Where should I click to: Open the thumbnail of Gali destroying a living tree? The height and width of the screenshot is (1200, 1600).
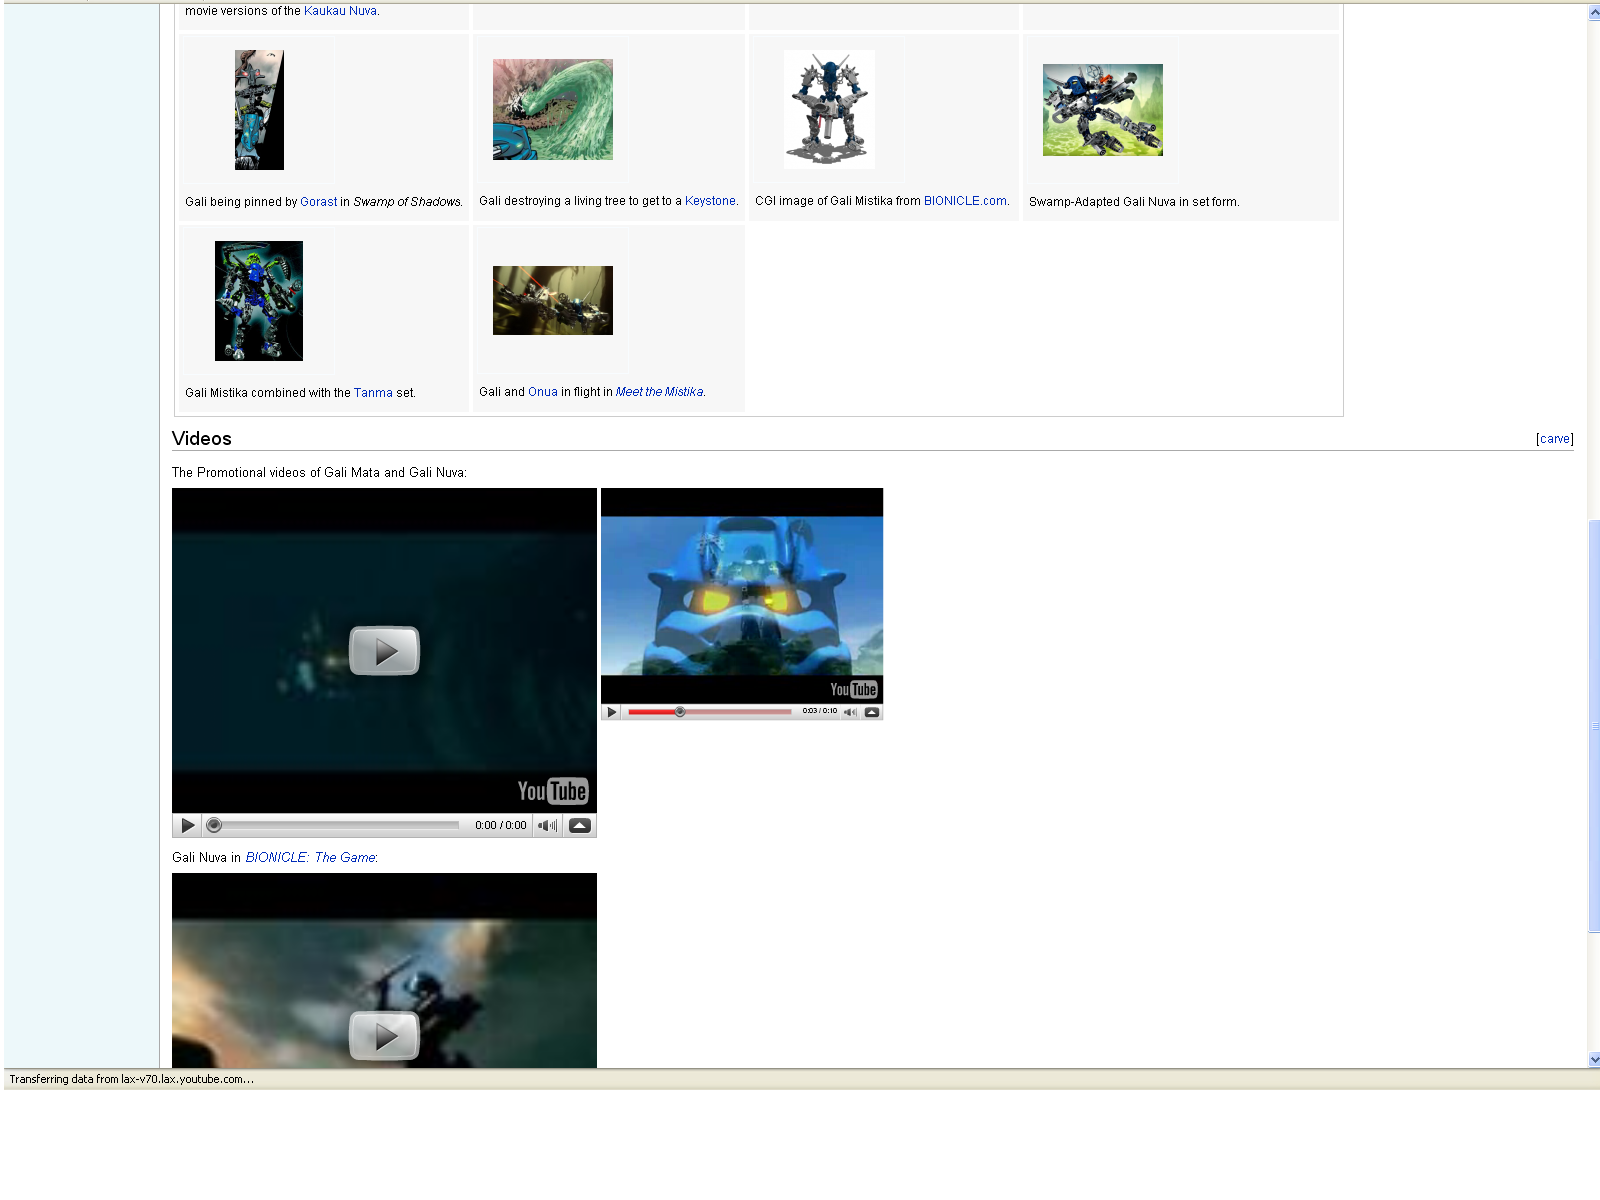pos(552,109)
